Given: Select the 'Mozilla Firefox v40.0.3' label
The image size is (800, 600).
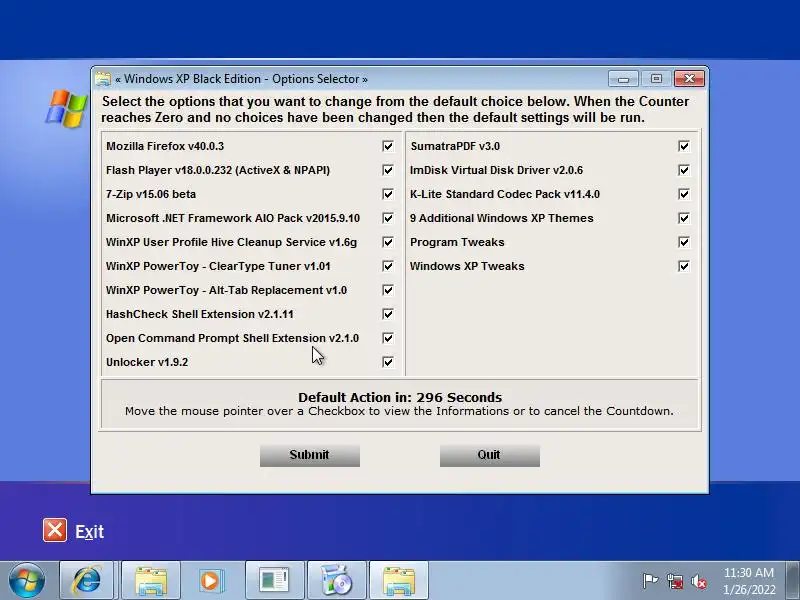Looking at the screenshot, I should point(165,146).
